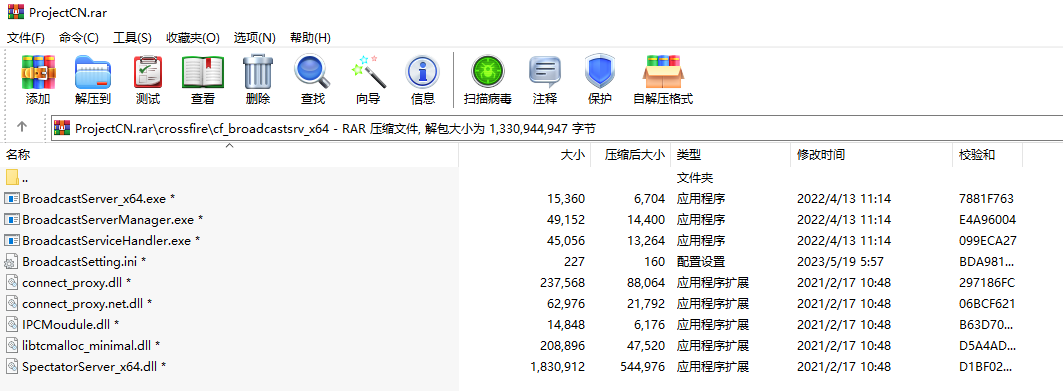Click connect_proxy.net.dll file icon

tap(12, 304)
